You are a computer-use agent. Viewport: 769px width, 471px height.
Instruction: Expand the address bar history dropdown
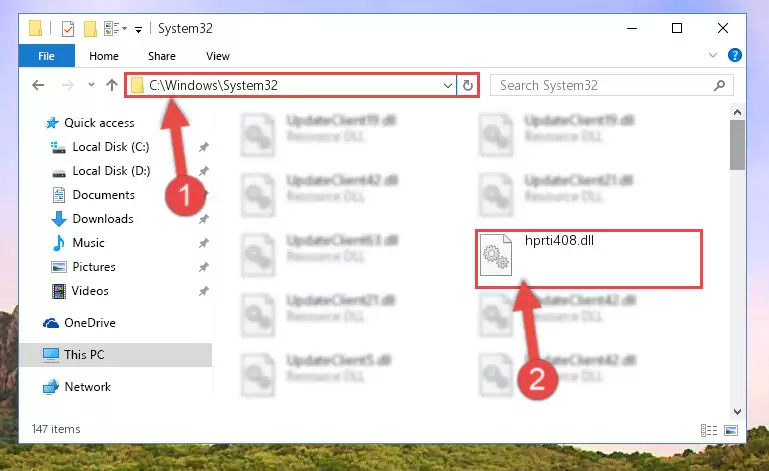(x=447, y=85)
